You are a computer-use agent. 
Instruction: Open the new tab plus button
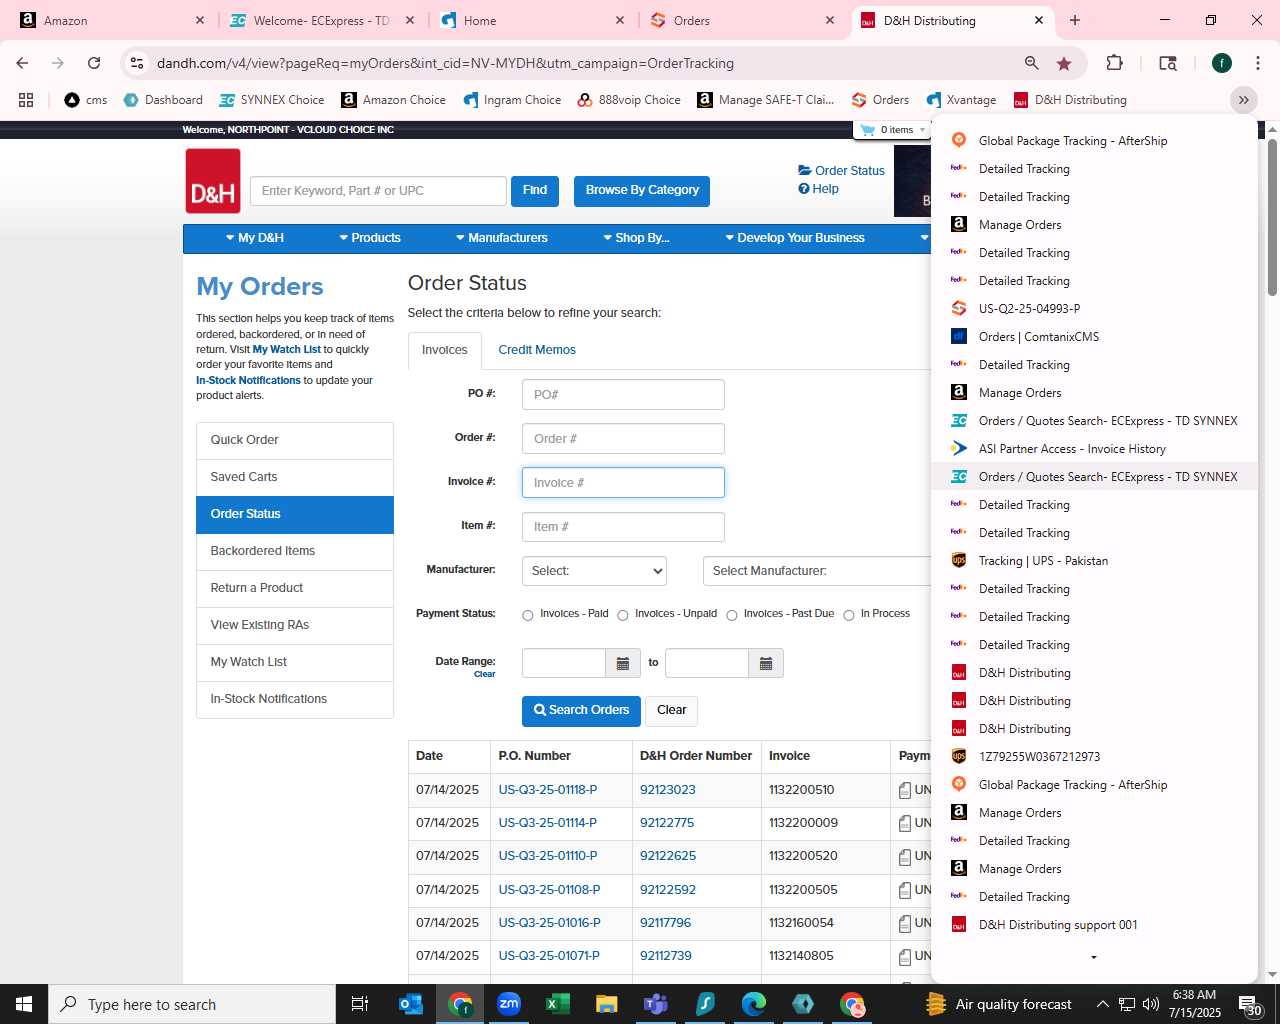(x=1075, y=20)
